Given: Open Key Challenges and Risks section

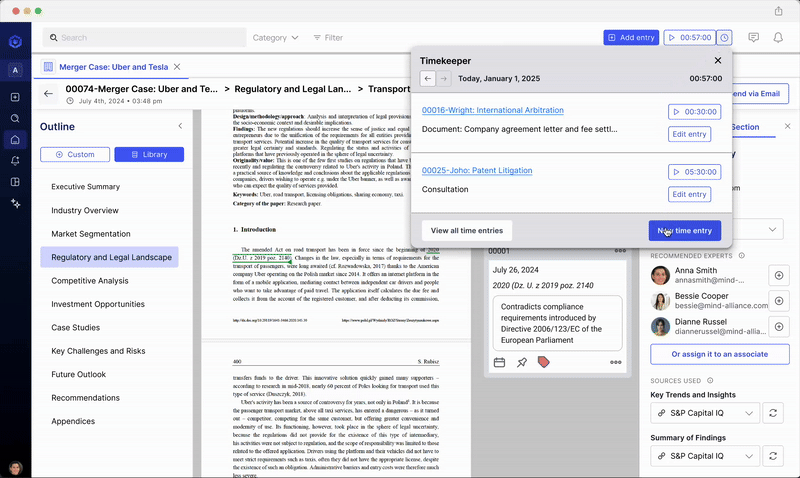Looking at the screenshot, I should 98,351.
